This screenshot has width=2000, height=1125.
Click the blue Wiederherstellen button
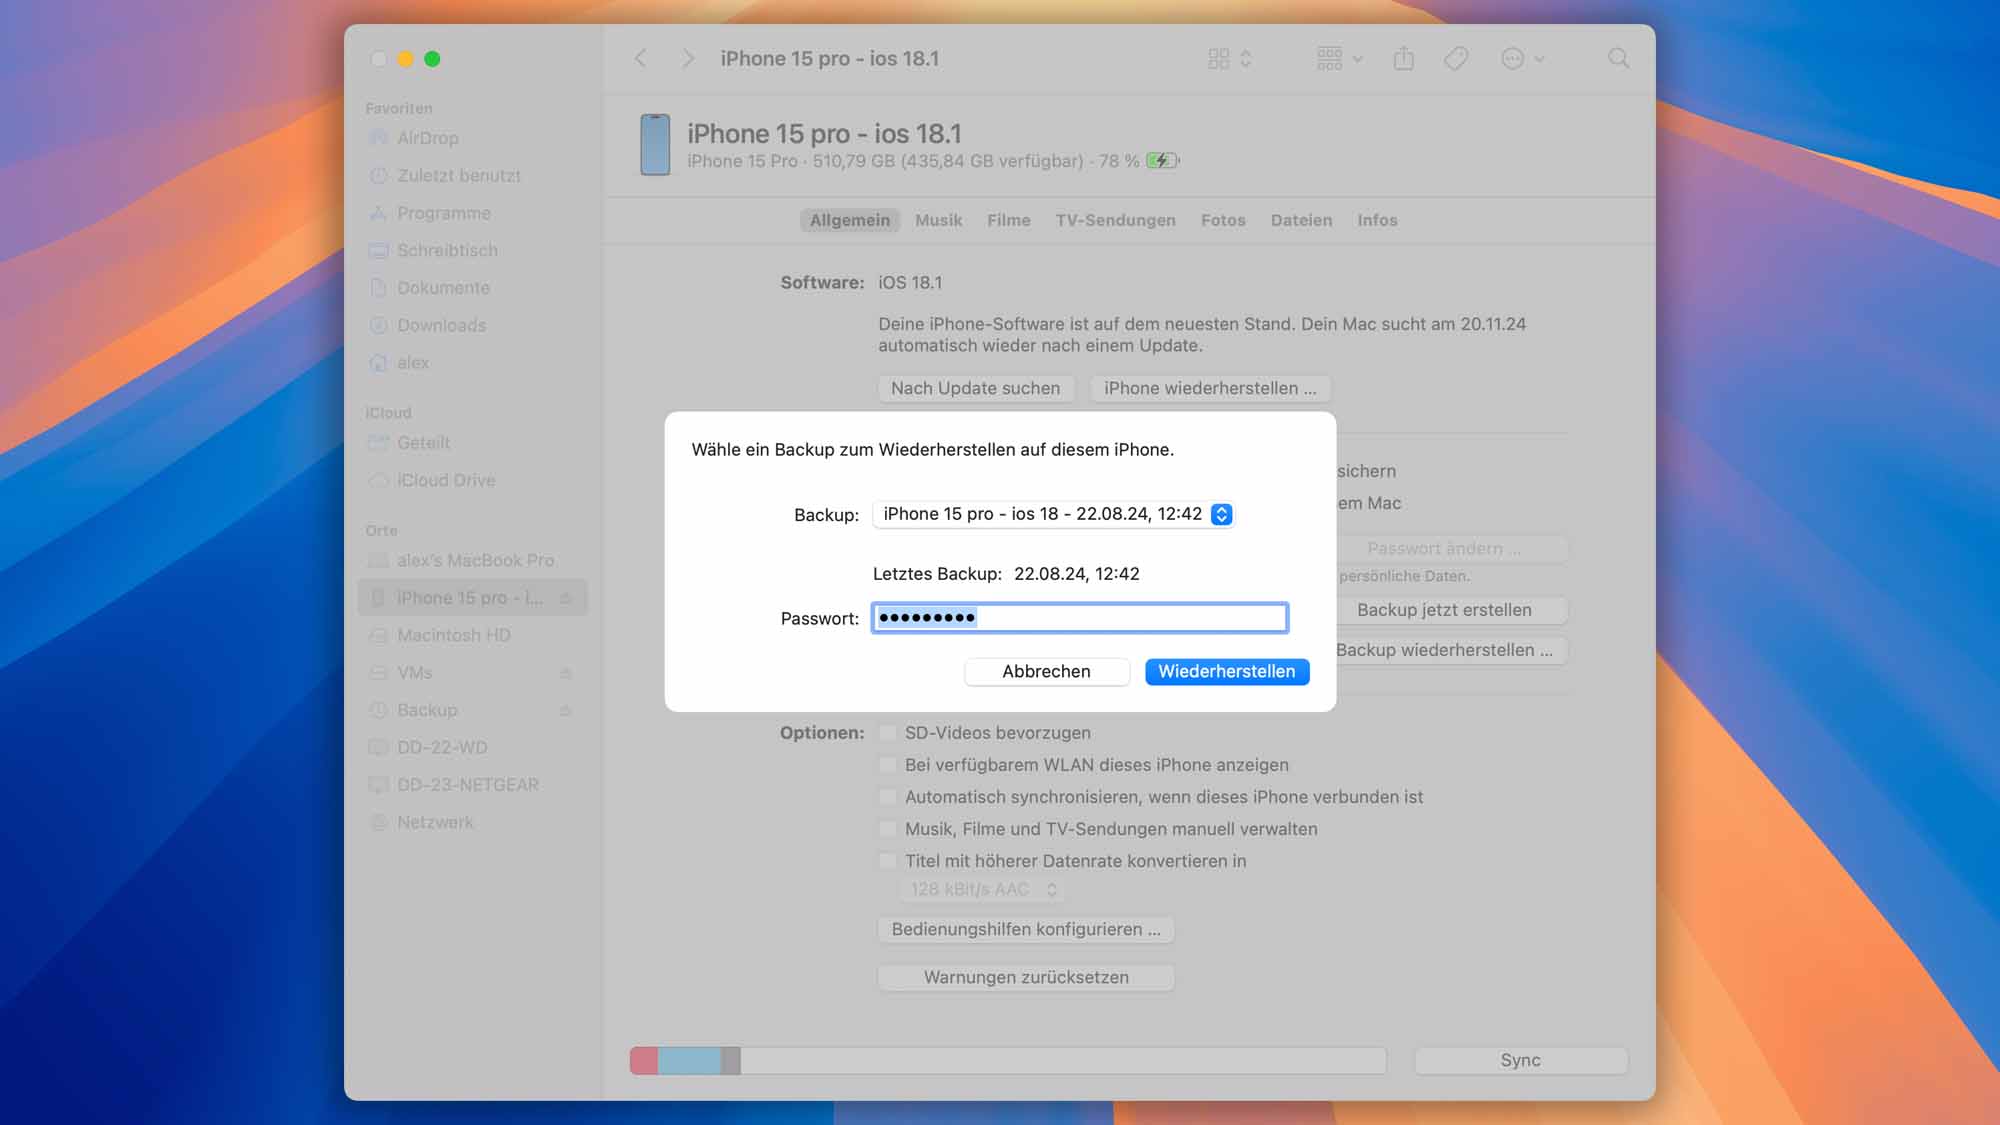1227,672
